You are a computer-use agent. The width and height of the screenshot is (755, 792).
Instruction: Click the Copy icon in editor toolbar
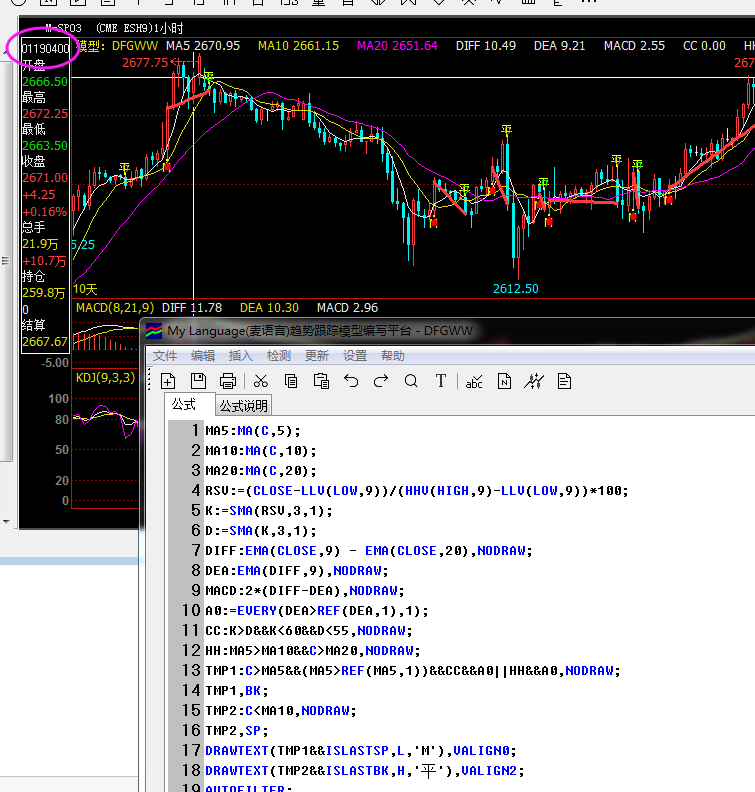click(291, 381)
